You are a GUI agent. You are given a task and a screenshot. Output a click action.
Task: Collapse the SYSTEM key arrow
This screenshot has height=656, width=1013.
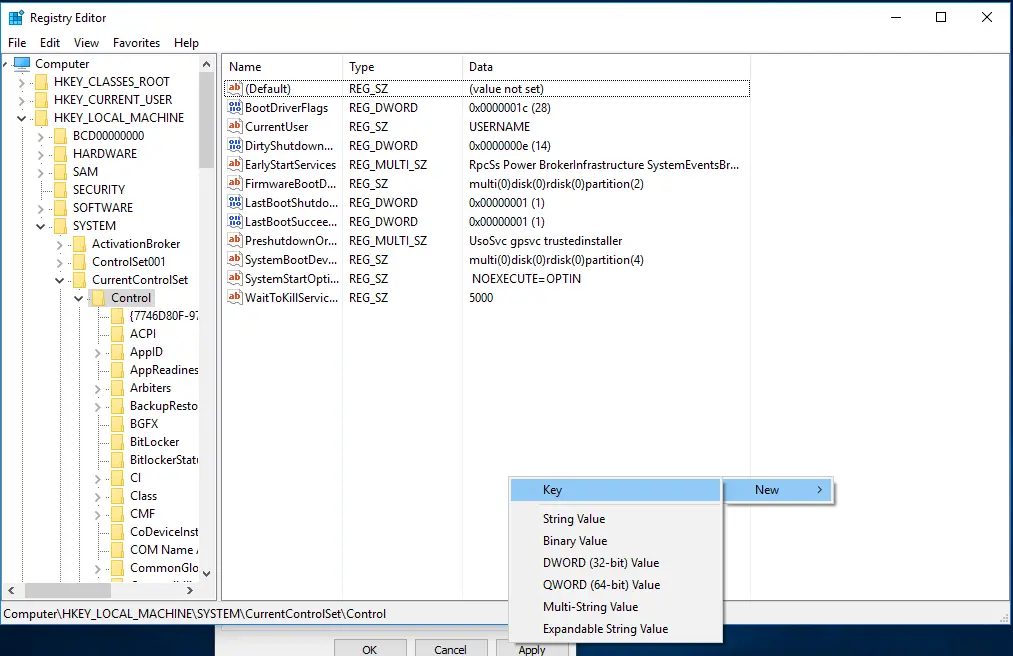pyautogui.click(x=41, y=226)
